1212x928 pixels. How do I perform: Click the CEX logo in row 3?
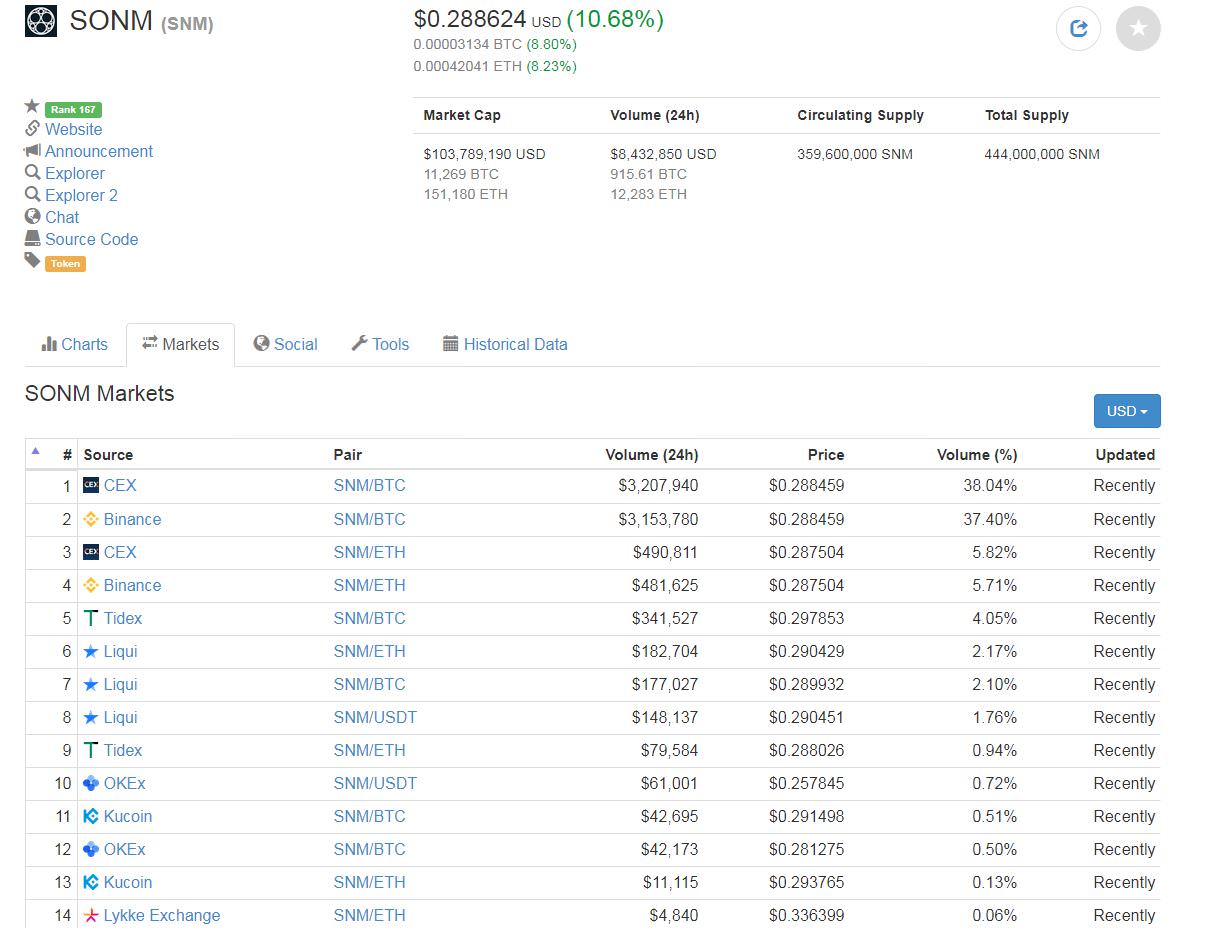(x=91, y=552)
